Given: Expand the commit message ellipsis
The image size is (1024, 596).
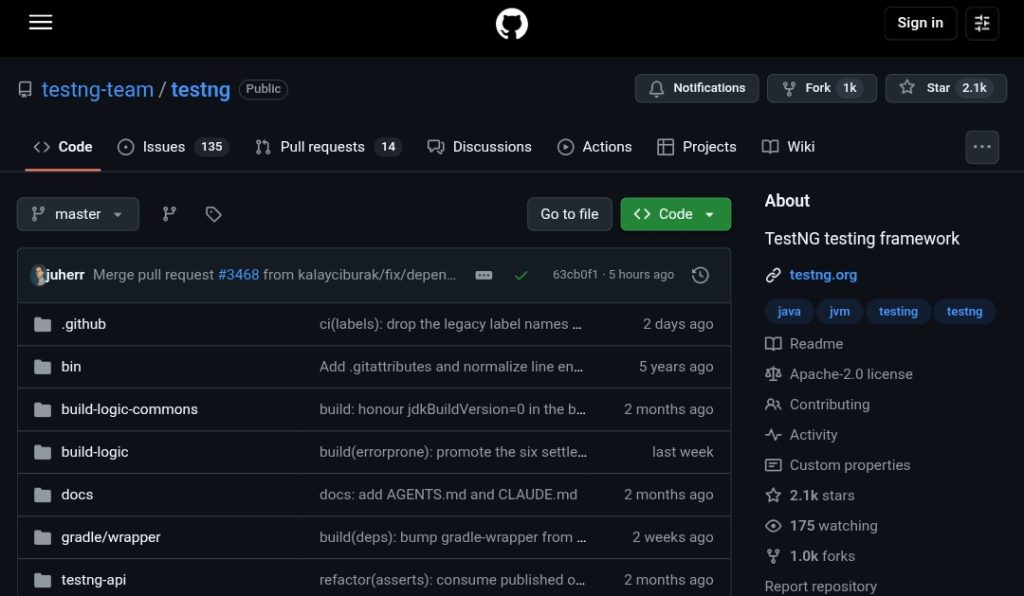Looking at the screenshot, I should click(x=484, y=275).
